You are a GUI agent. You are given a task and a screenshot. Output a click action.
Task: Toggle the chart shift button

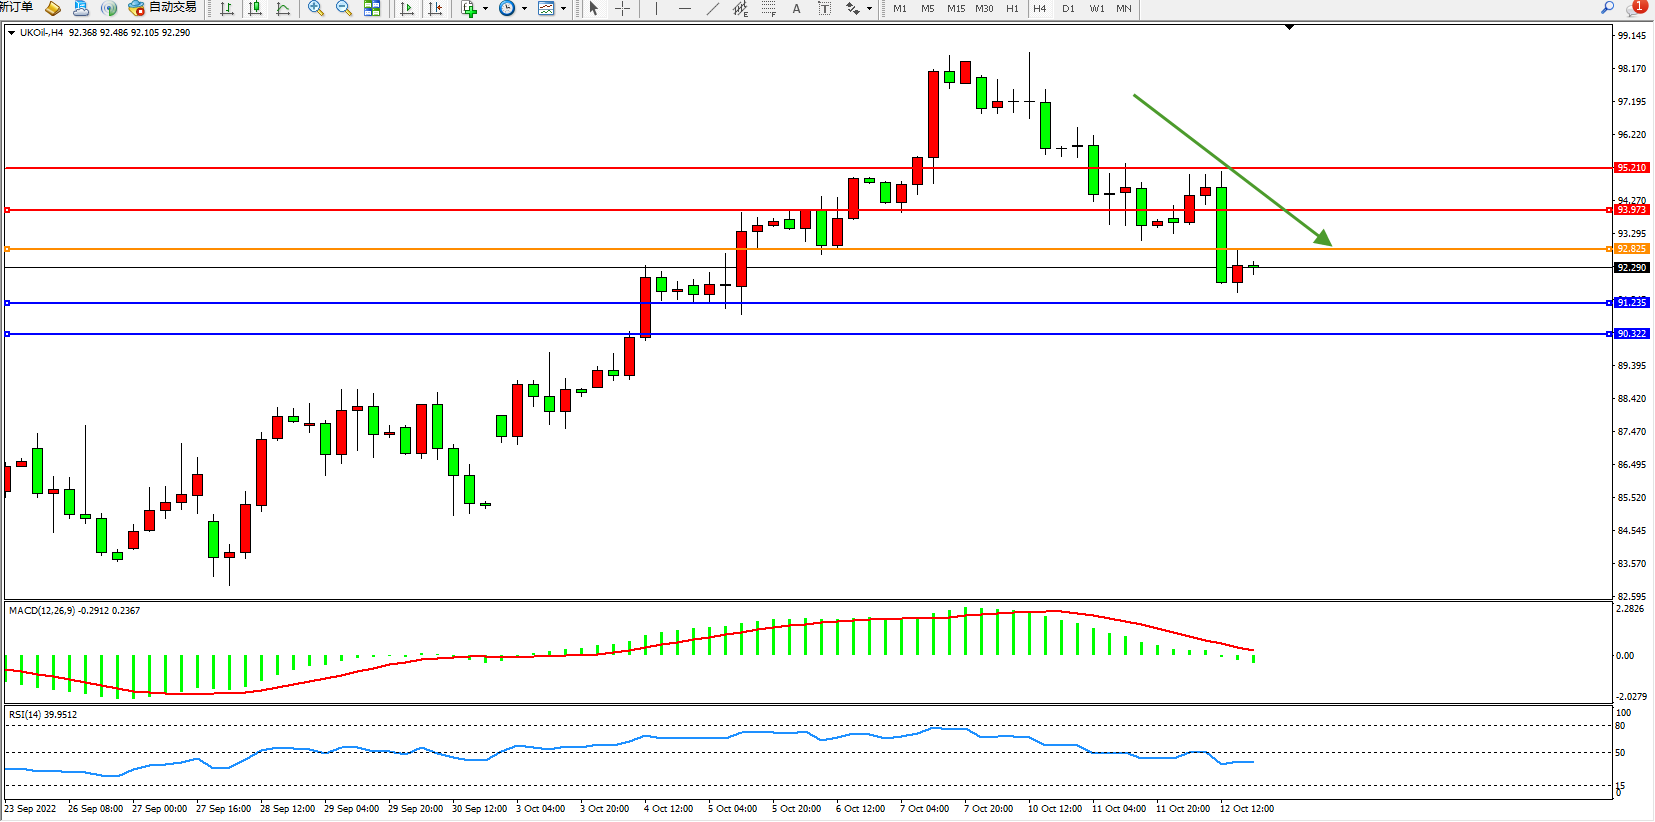(435, 9)
